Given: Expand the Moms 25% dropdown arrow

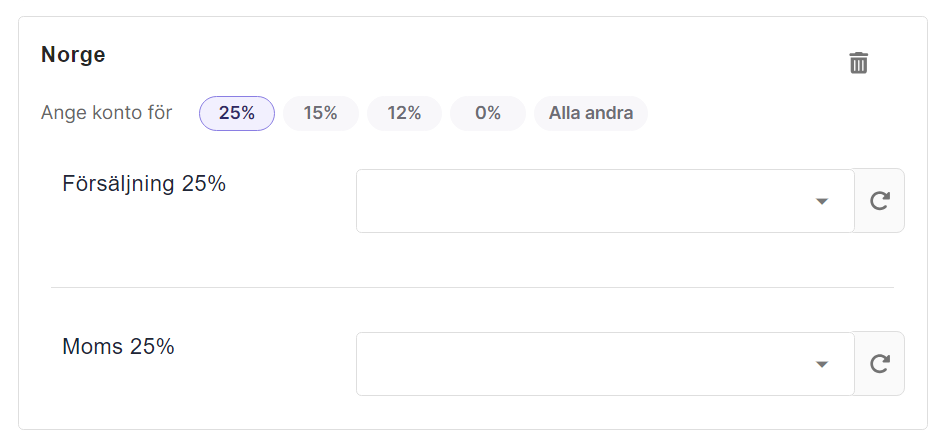Looking at the screenshot, I should (x=822, y=364).
